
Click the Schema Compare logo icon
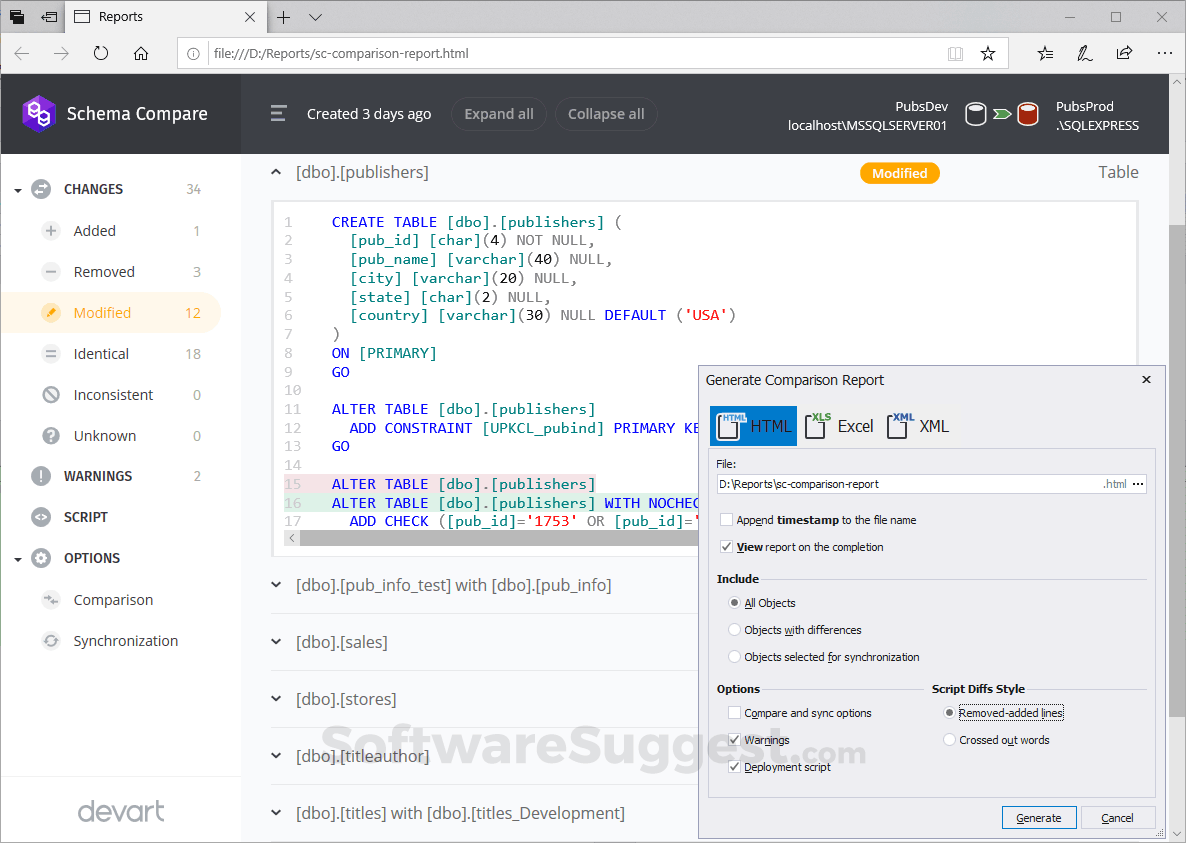pos(39,113)
